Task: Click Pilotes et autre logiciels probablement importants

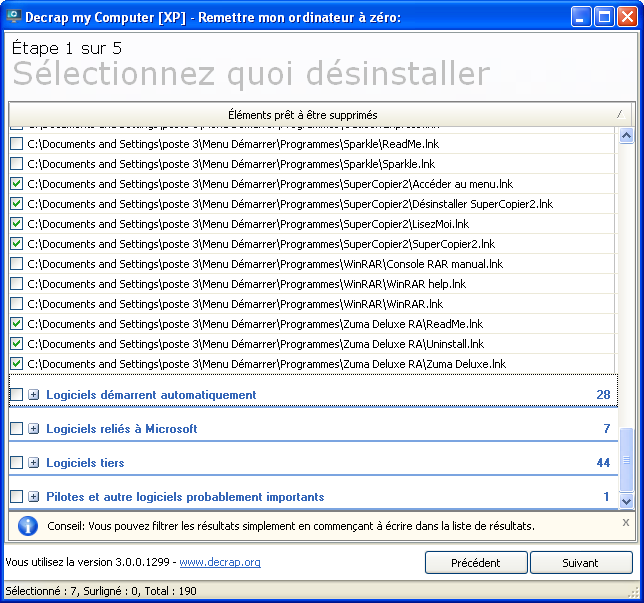Action: [185, 497]
